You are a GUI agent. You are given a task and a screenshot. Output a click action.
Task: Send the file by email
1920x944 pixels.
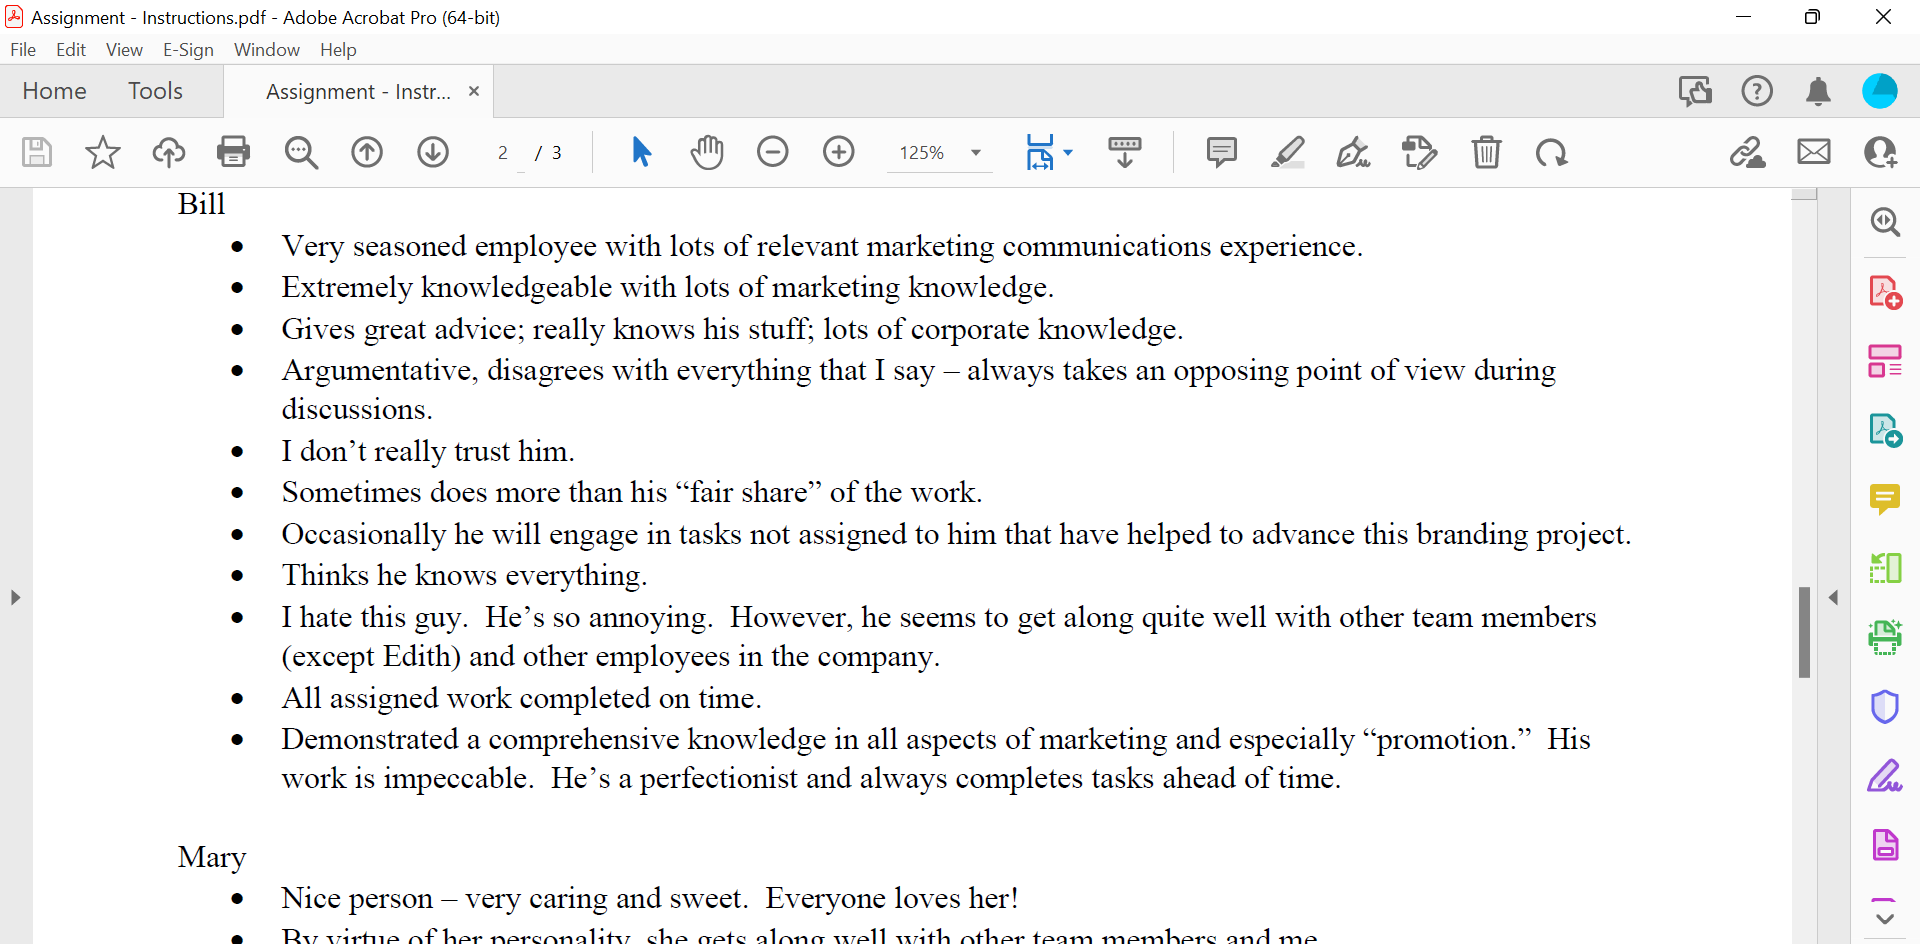point(1814,152)
